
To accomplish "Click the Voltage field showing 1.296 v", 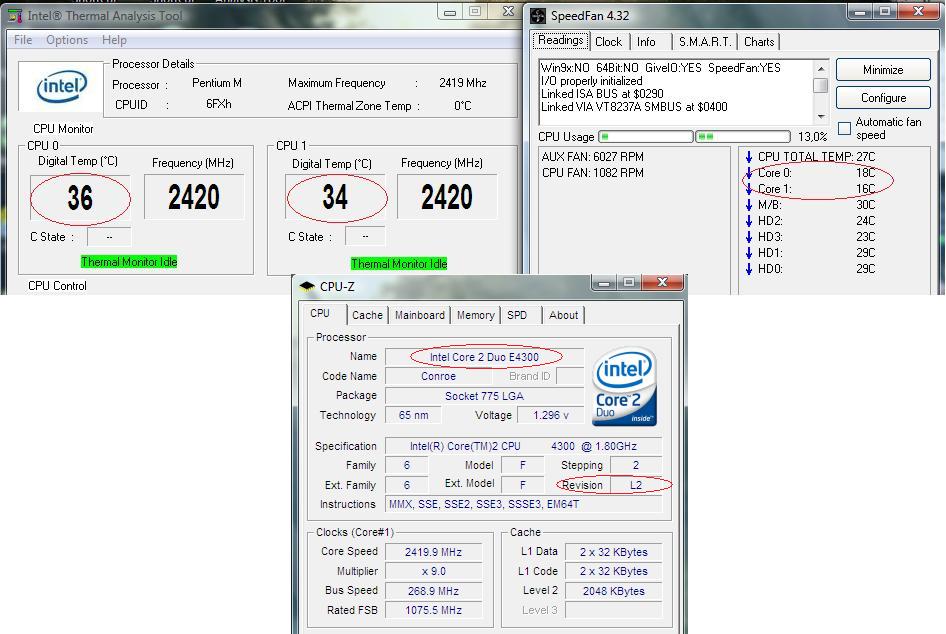I will (x=551, y=415).
